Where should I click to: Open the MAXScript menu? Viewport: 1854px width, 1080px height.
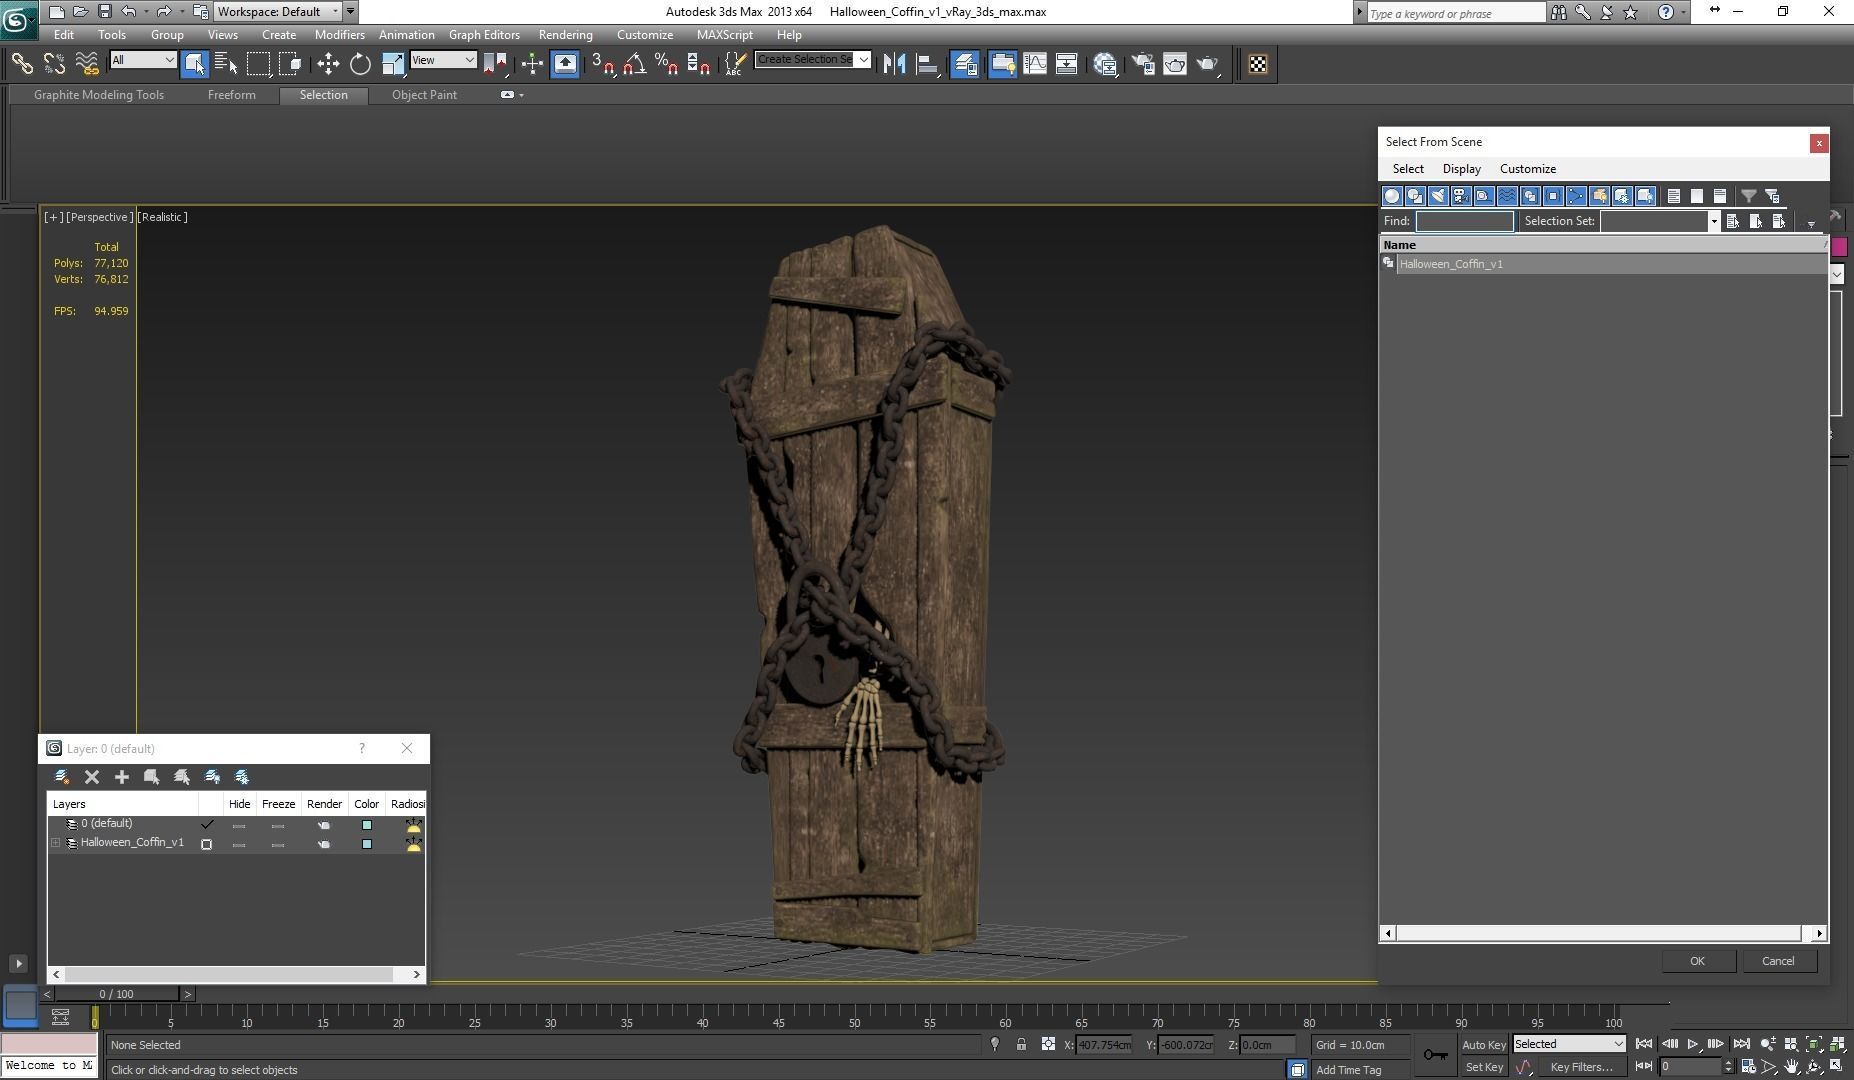(x=724, y=35)
